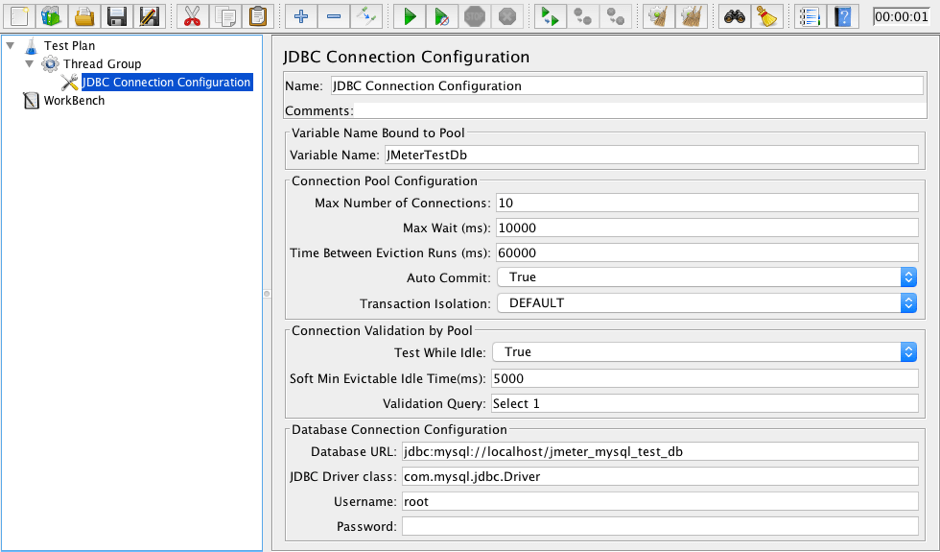Select JDBC Connection Configuration tree item
The width and height of the screenshot is (940, 552).
(x=167, y=82)
